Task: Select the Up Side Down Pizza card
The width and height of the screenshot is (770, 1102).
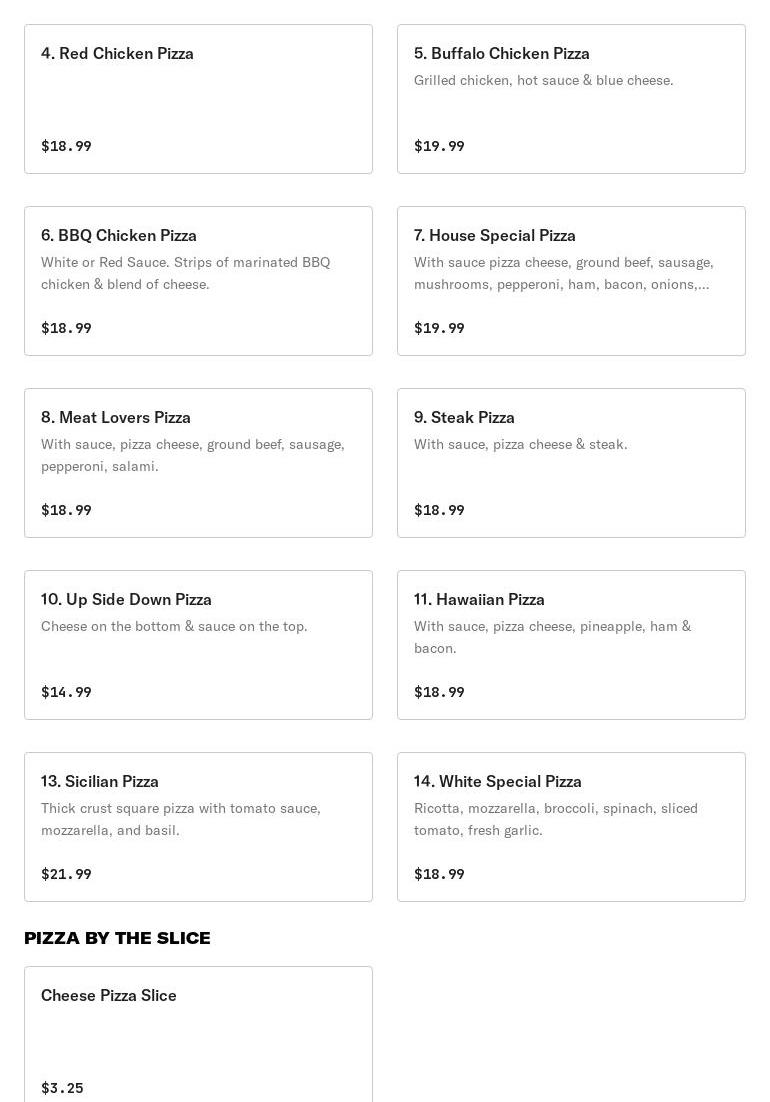Action: [198, 645]
